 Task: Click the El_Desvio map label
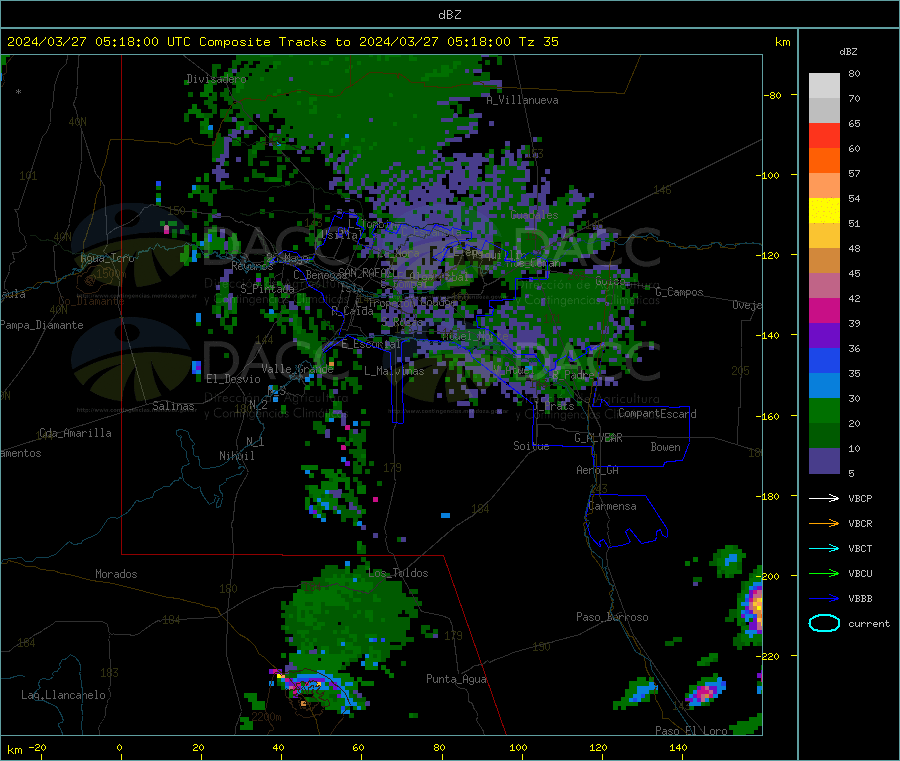(233, 379)
